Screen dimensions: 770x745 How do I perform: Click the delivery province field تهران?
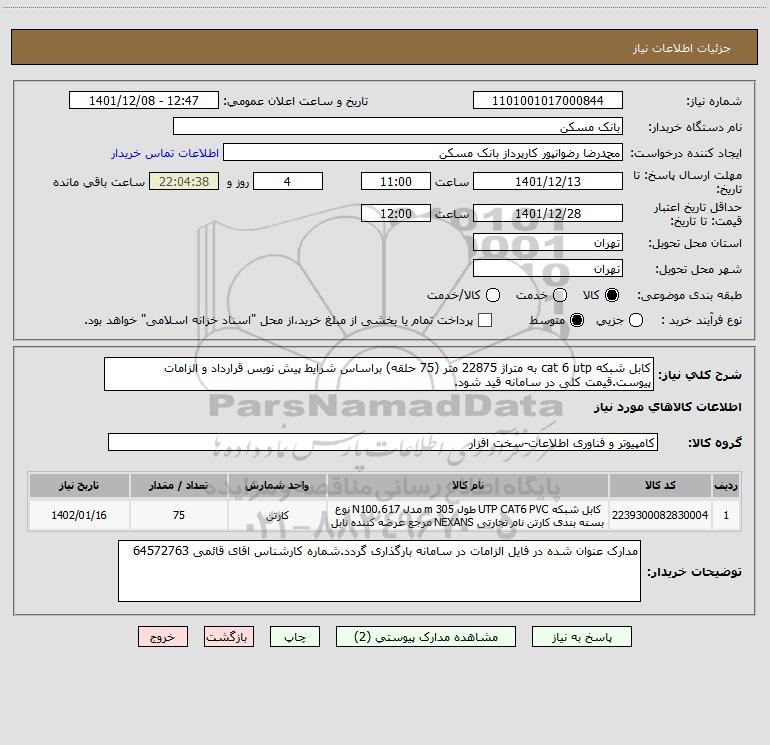tap(548, 243)
